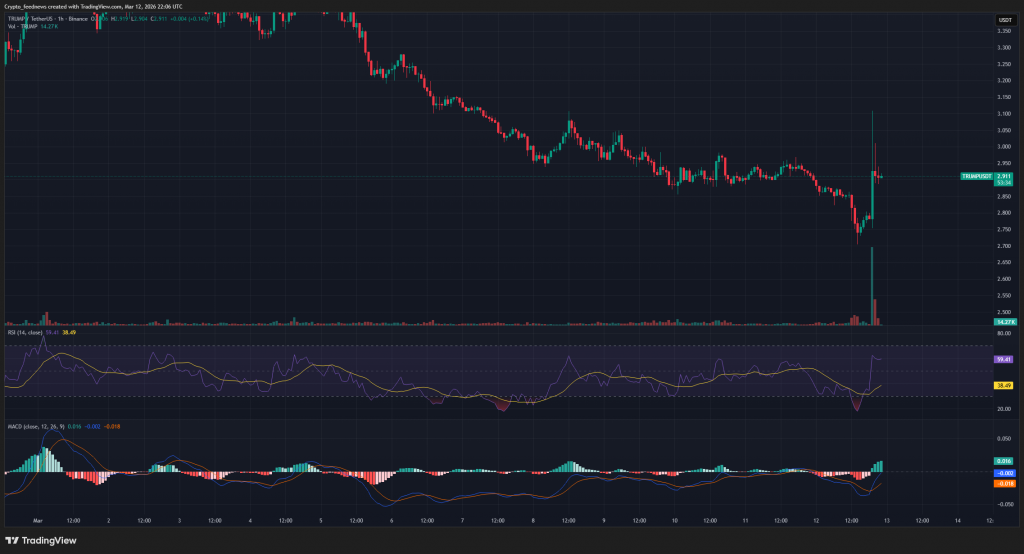Click date '11' on the time axis
Screen dimensions: 1024x554
coord(745,521)
